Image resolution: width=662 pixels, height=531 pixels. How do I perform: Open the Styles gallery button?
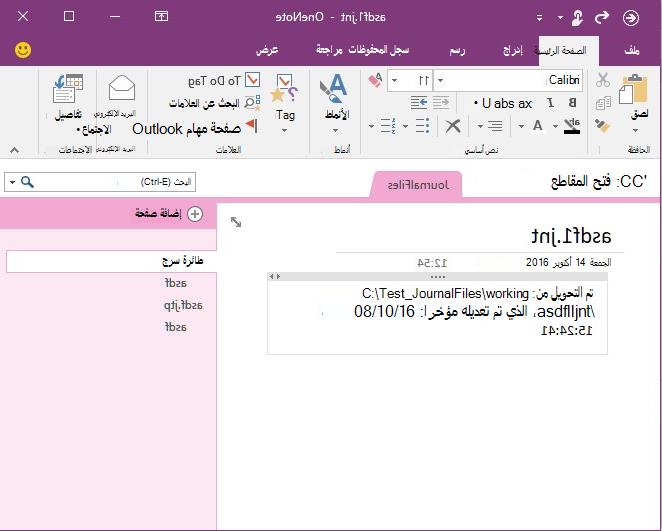click(336, 103)
